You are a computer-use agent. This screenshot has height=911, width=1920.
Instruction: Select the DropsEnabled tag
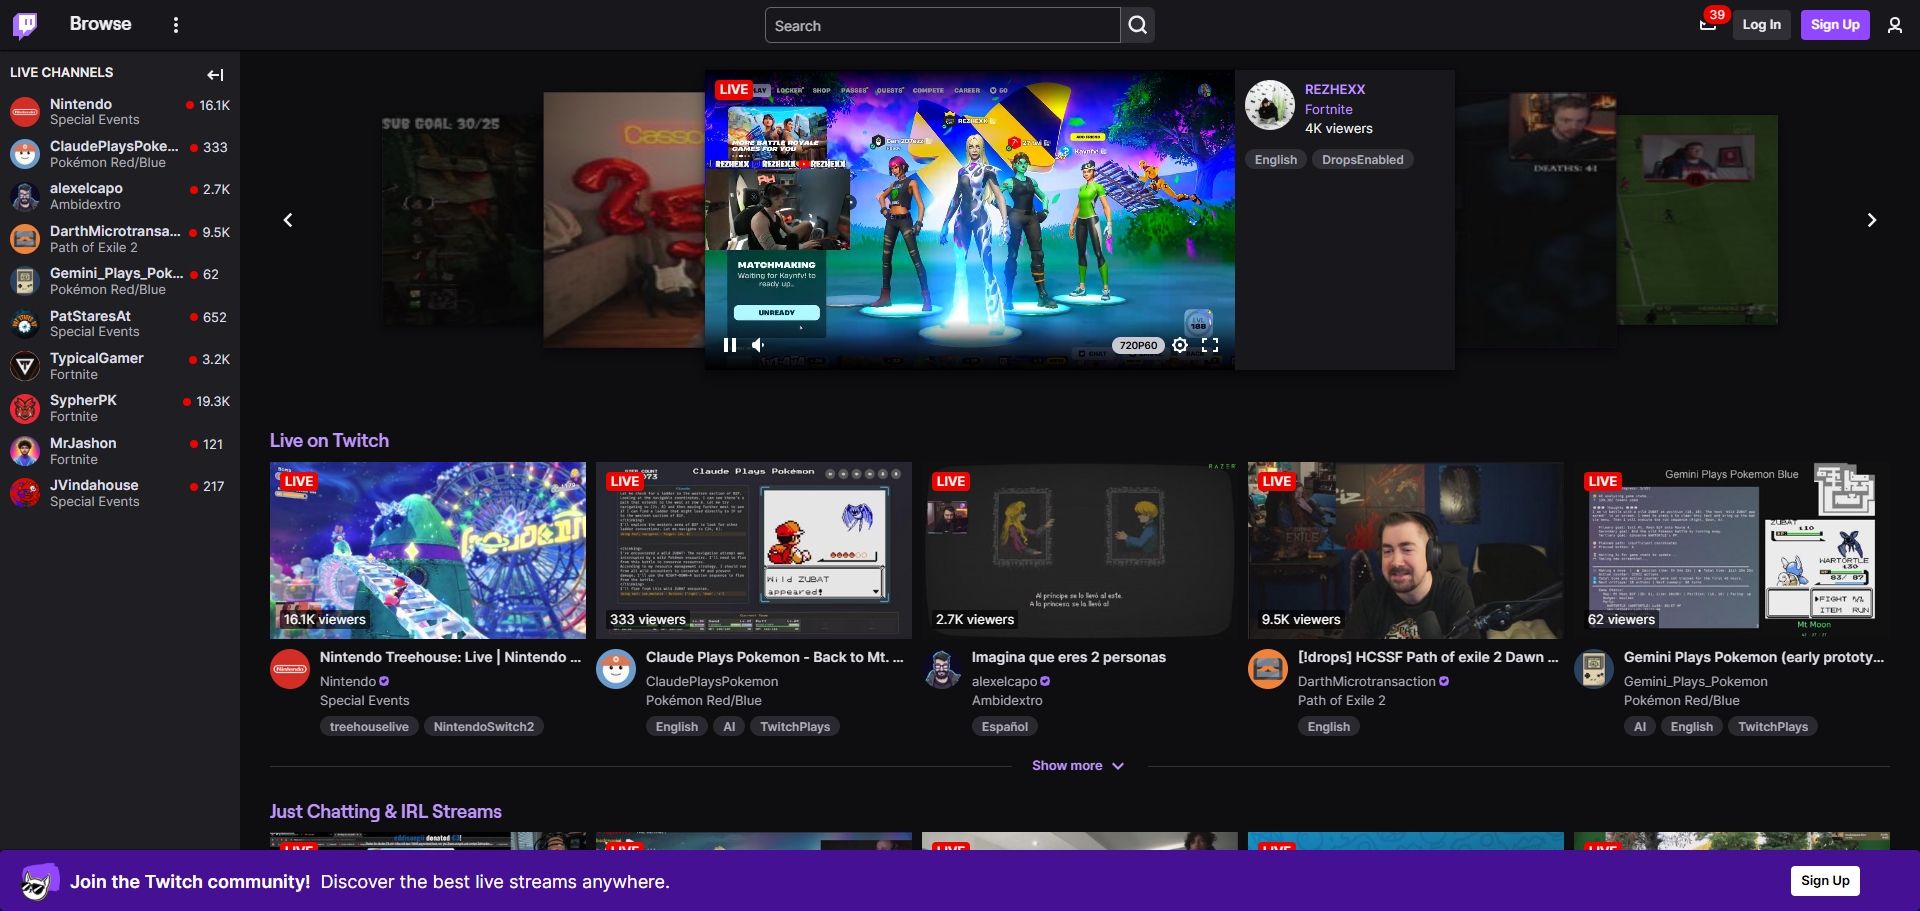1362,160
